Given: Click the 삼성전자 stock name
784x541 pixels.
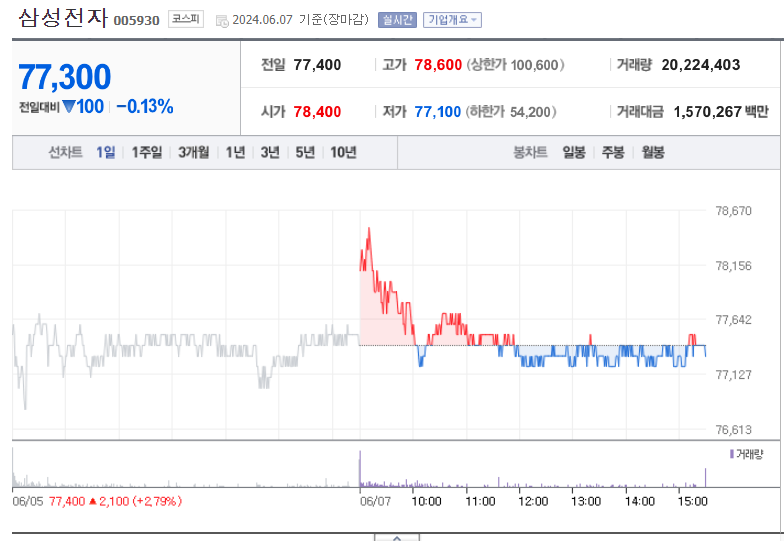Looking at the screenshot, I should click(x=62, y=18).
